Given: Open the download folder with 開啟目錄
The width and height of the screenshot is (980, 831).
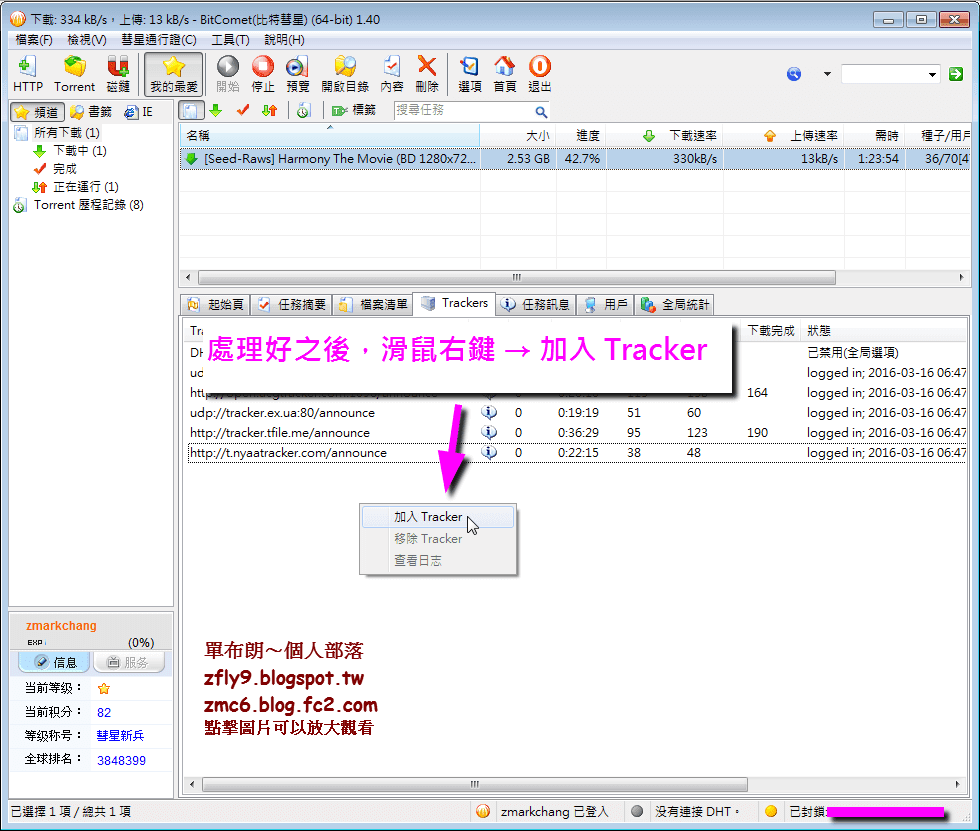Looking at the screenshot, I should point(345,74).
